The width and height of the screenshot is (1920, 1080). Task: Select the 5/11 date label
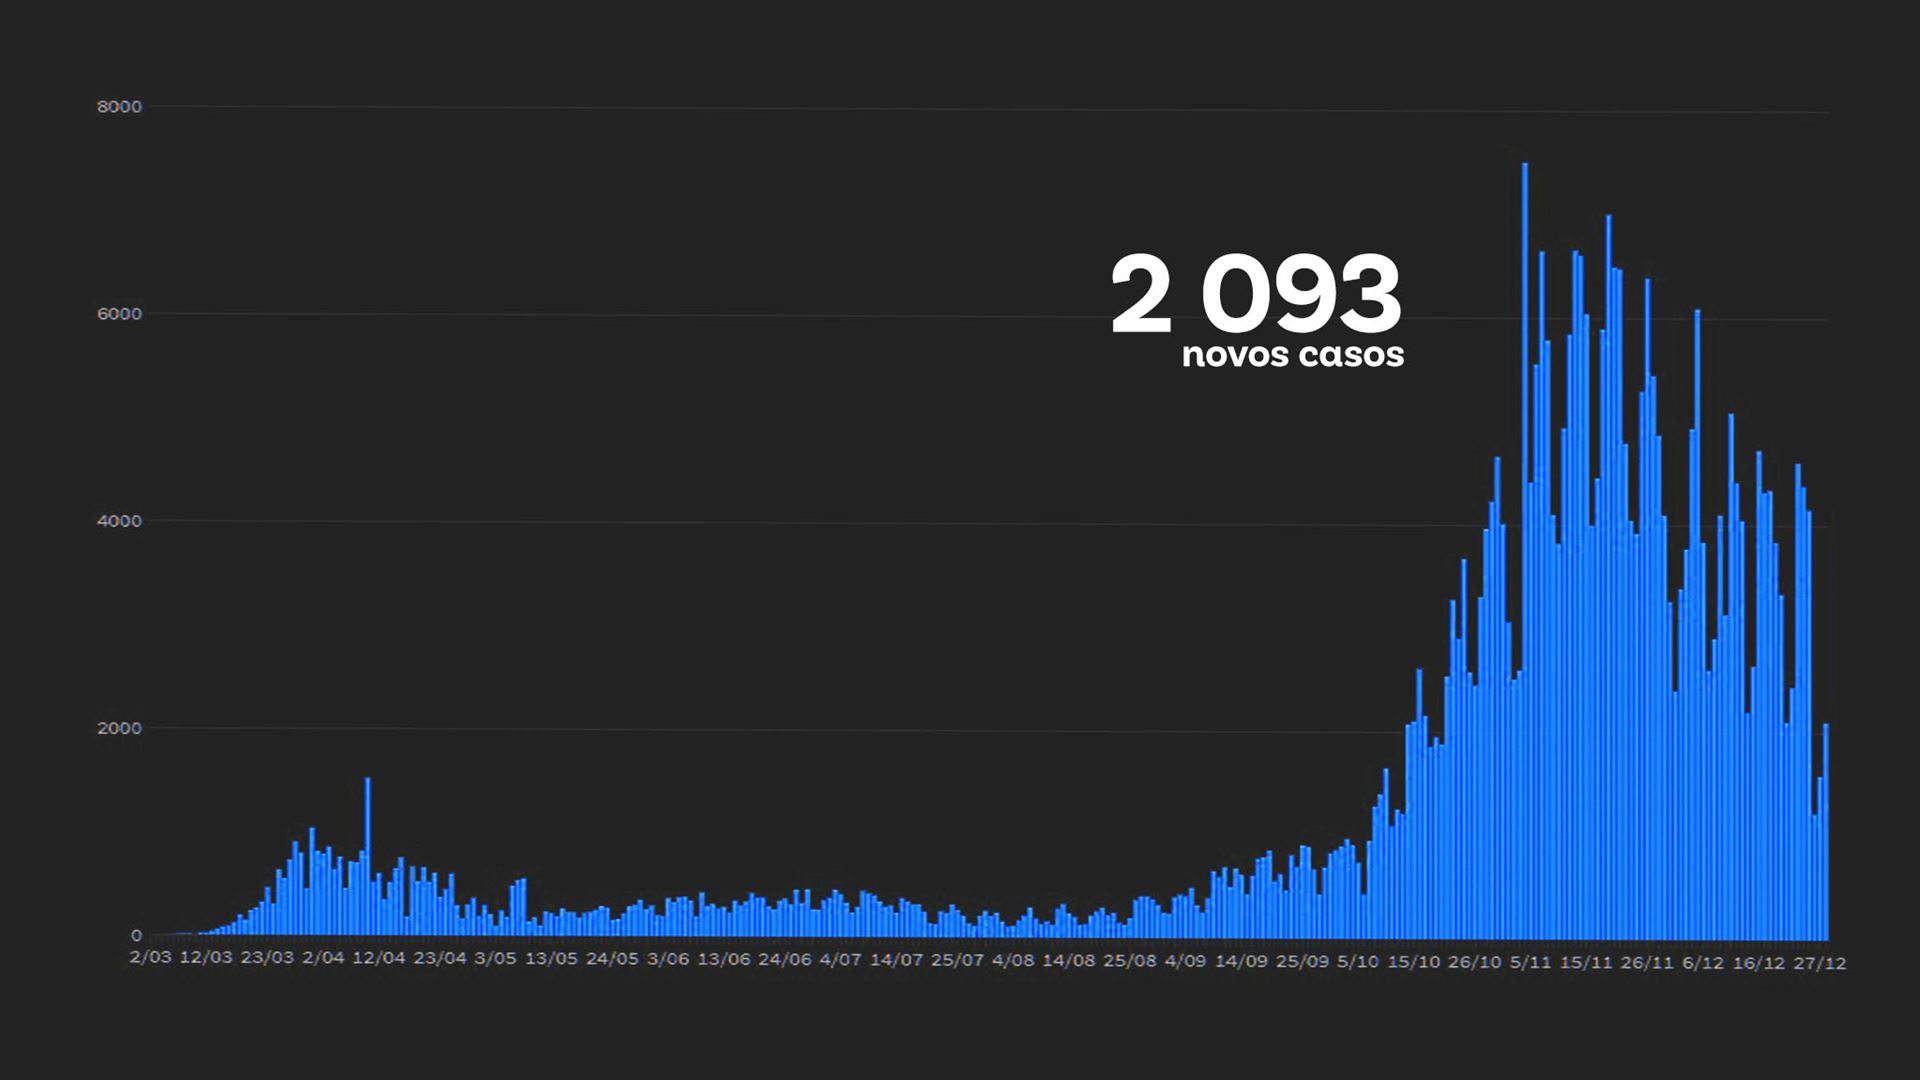click(1530, 962)
